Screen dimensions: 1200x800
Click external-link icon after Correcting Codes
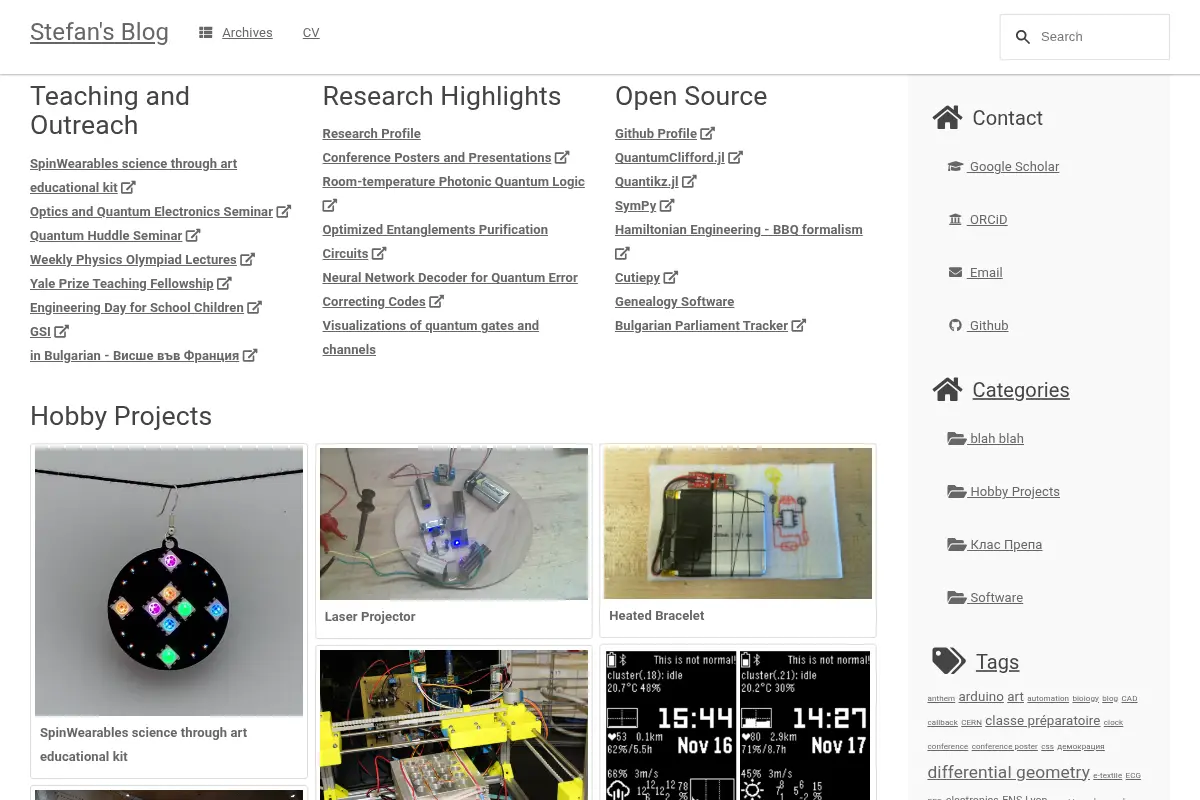[436, 301]
